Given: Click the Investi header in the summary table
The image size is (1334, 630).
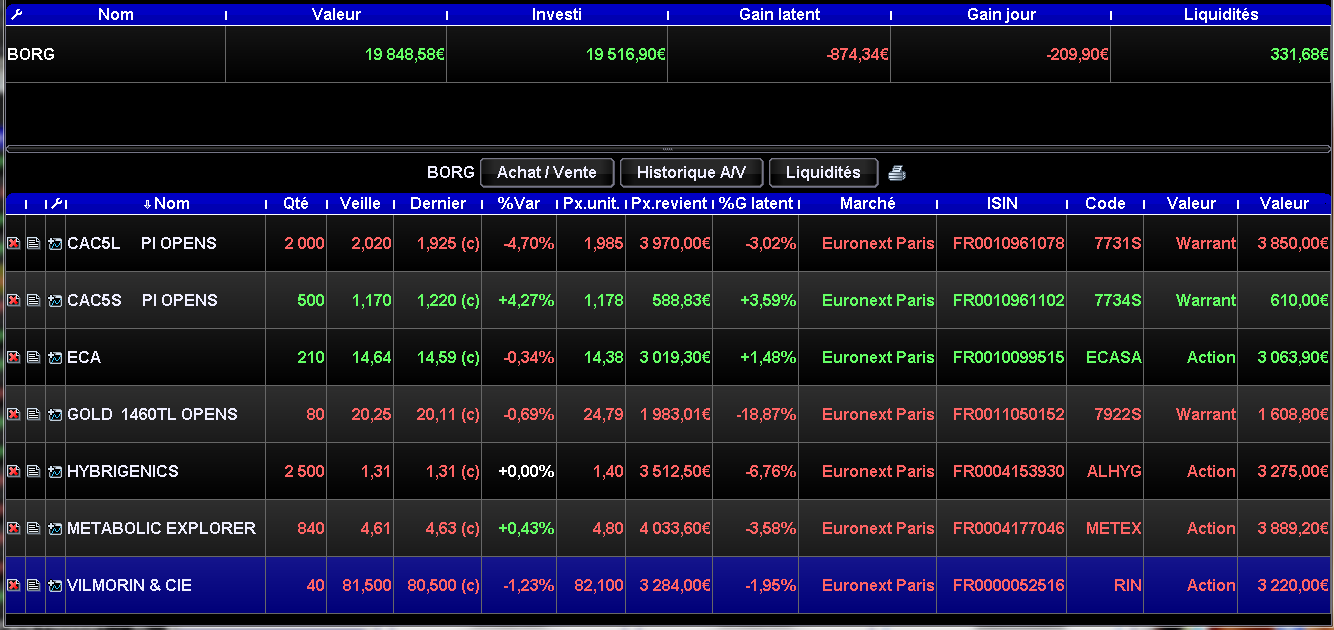Looking at the screenshot, I should (557, 14).
